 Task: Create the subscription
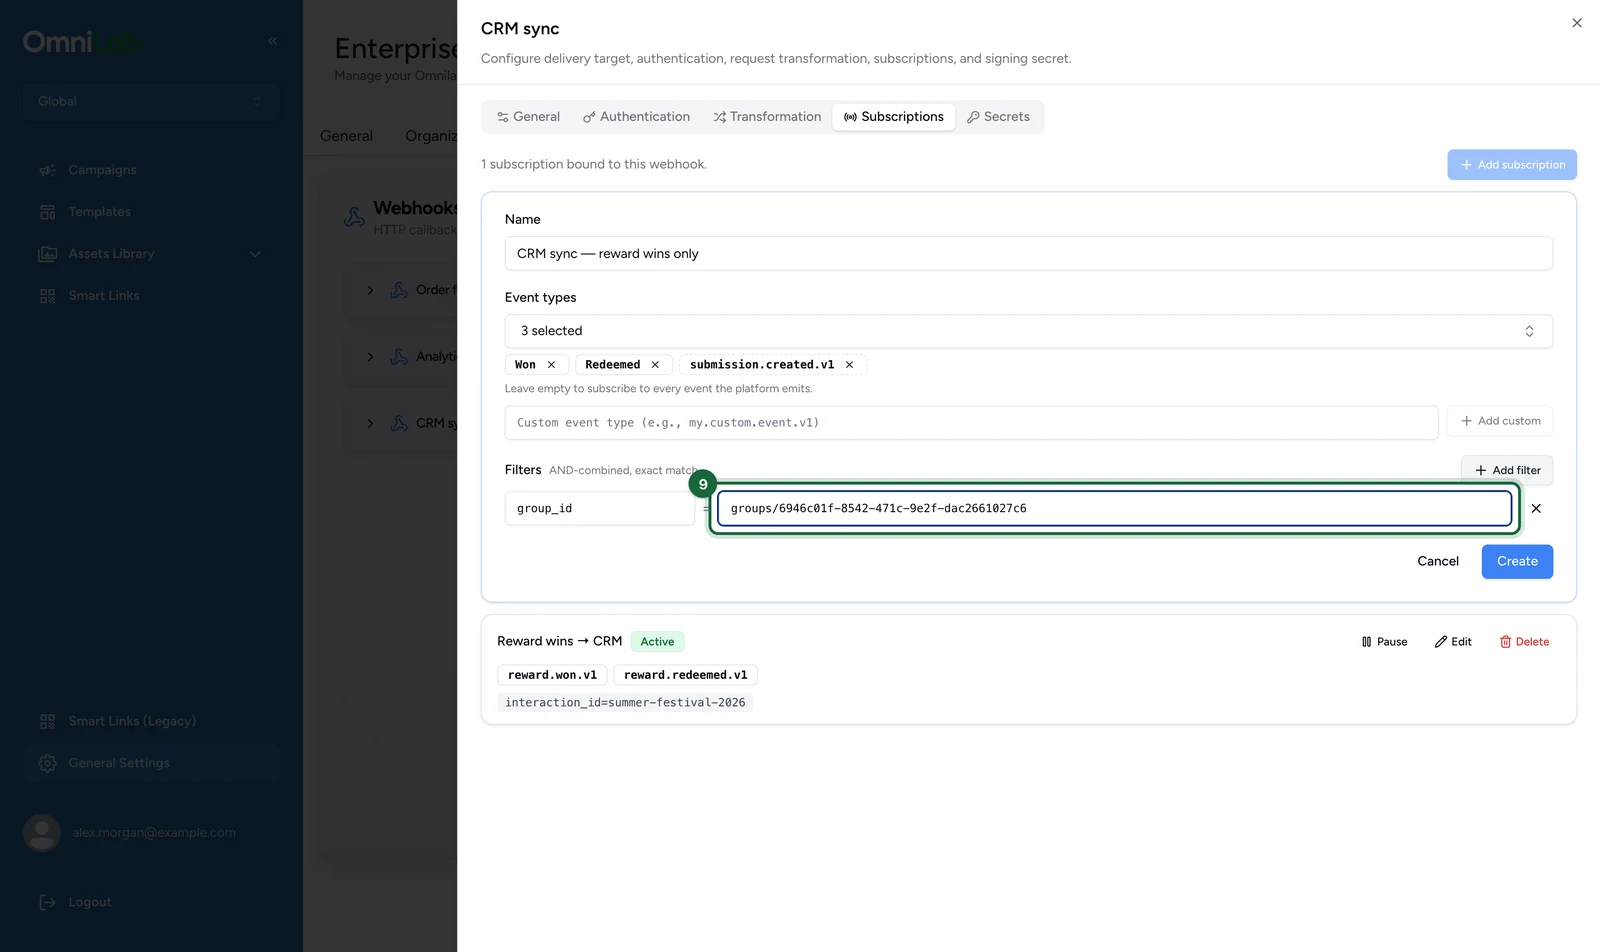[1517, 562]
